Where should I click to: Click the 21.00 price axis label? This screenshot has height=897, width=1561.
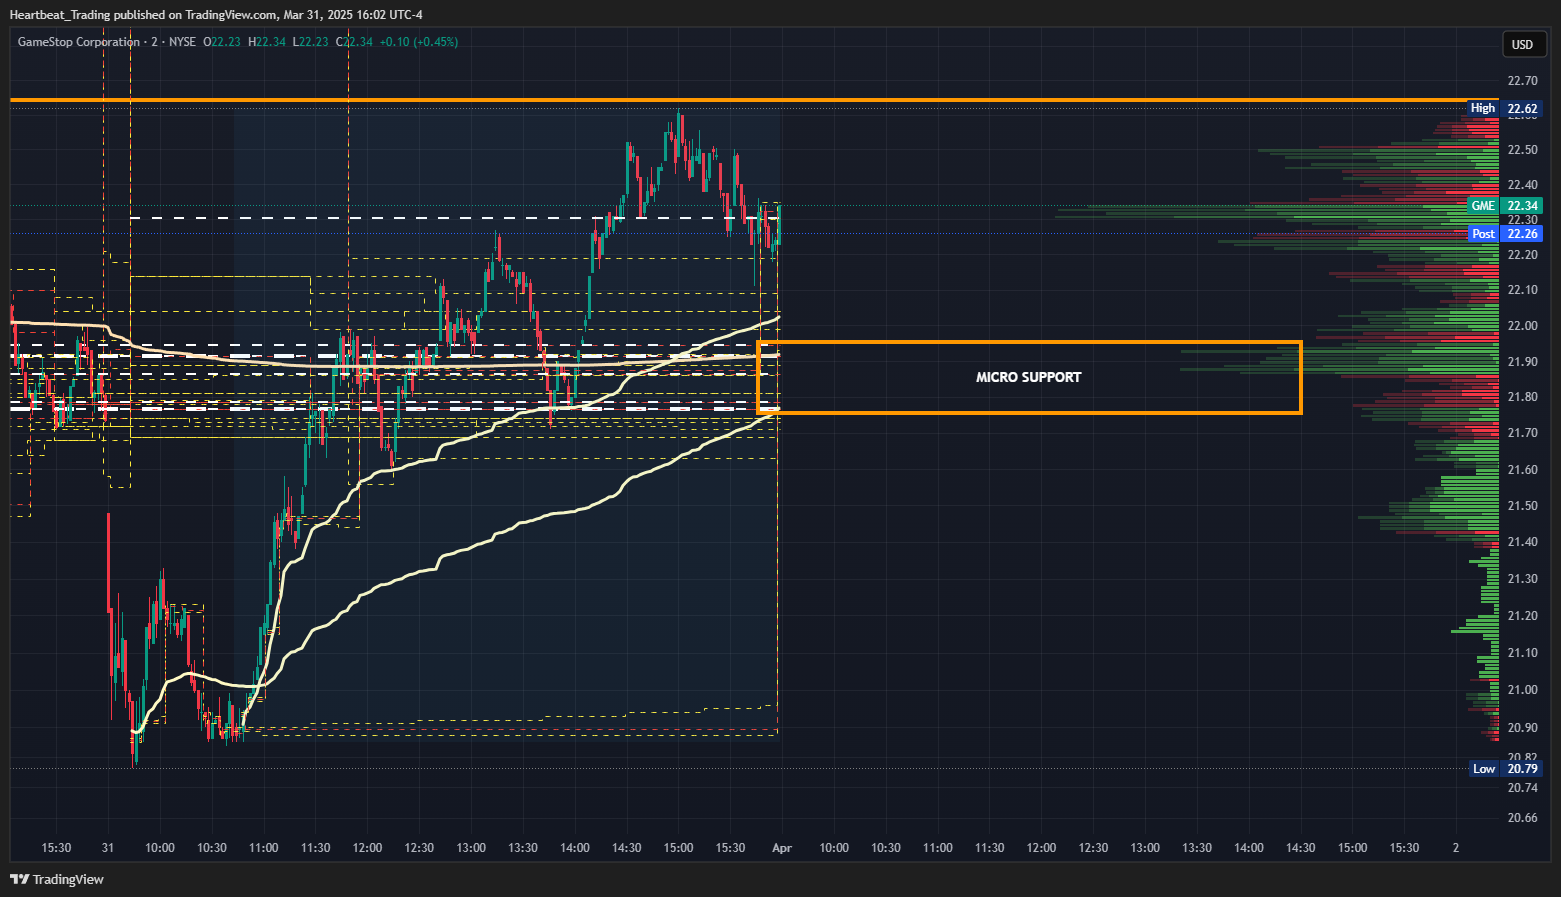pos(1522,690)
